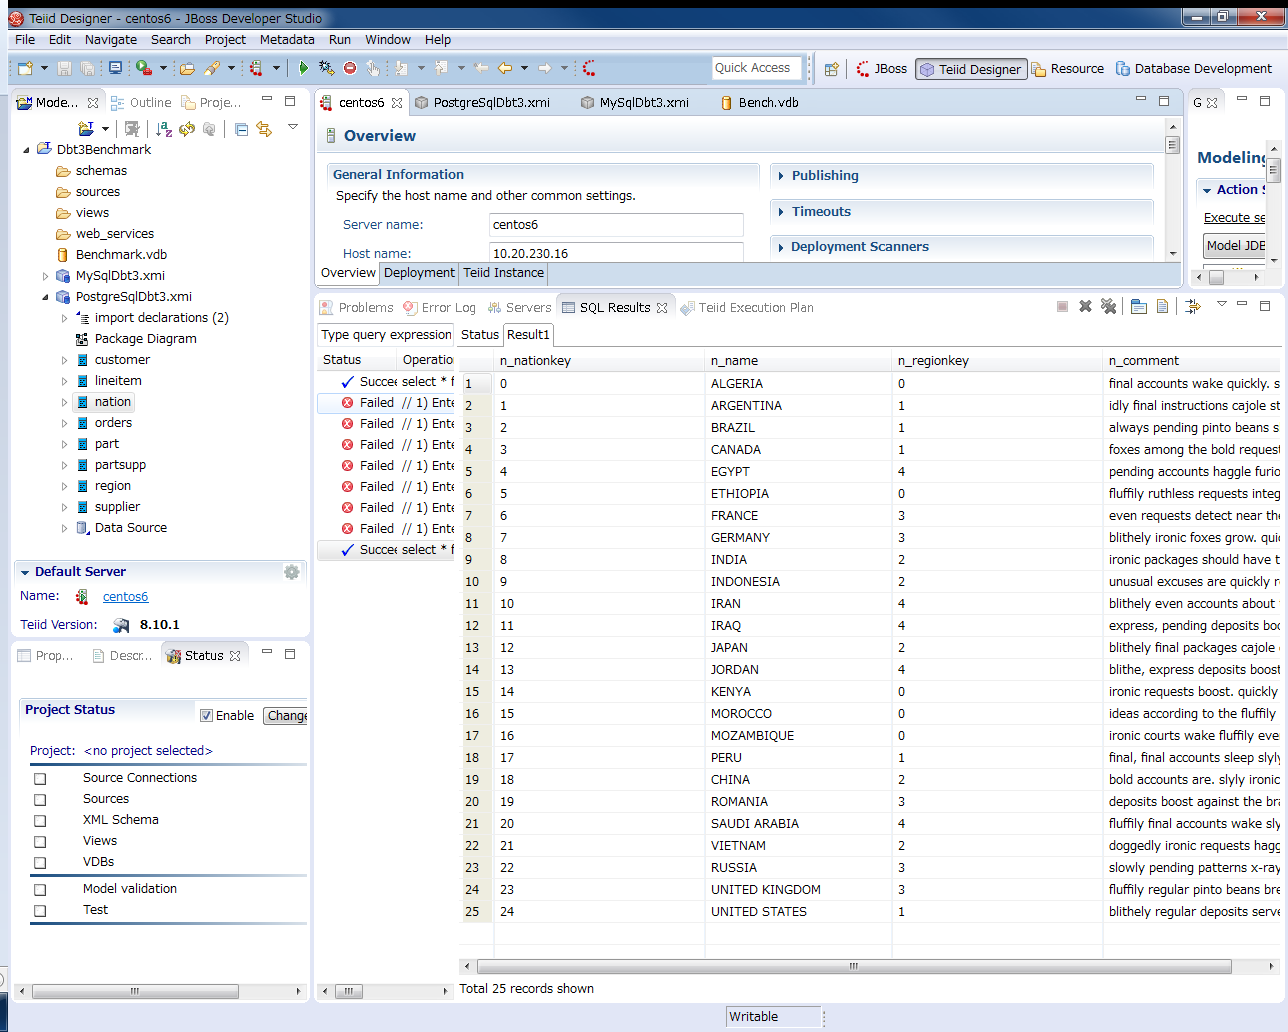Open the Project menu
The image size is (1288, 1032).
click(x=225, y=40)
